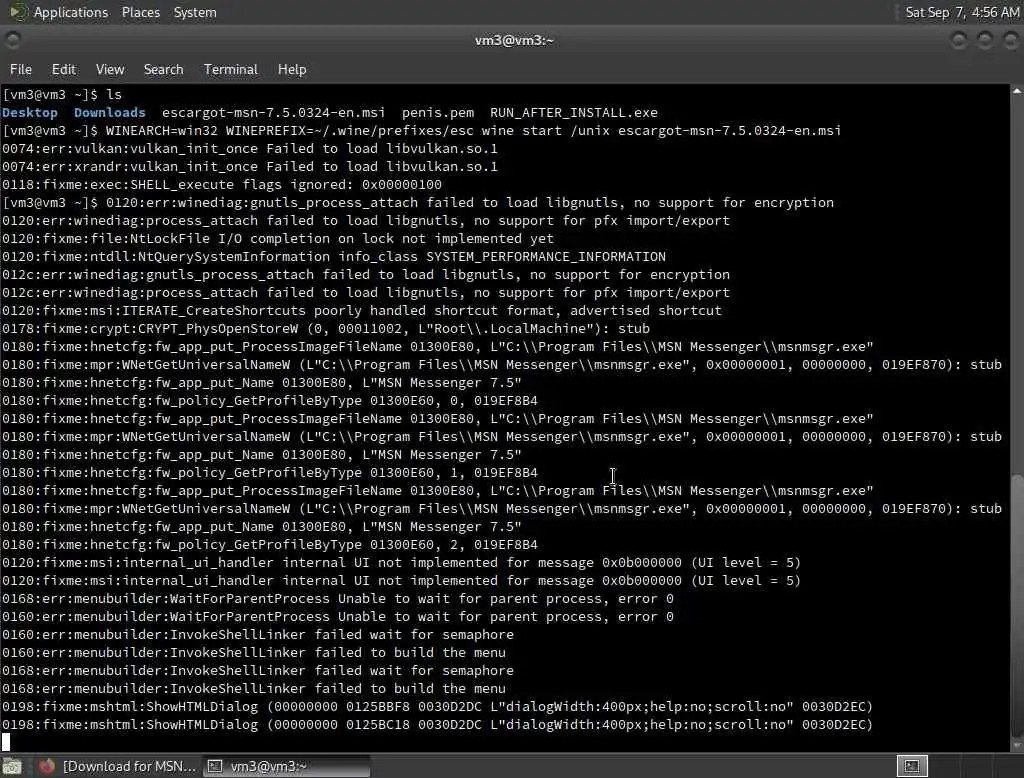Open the Terminal menu

coord(231,69)
